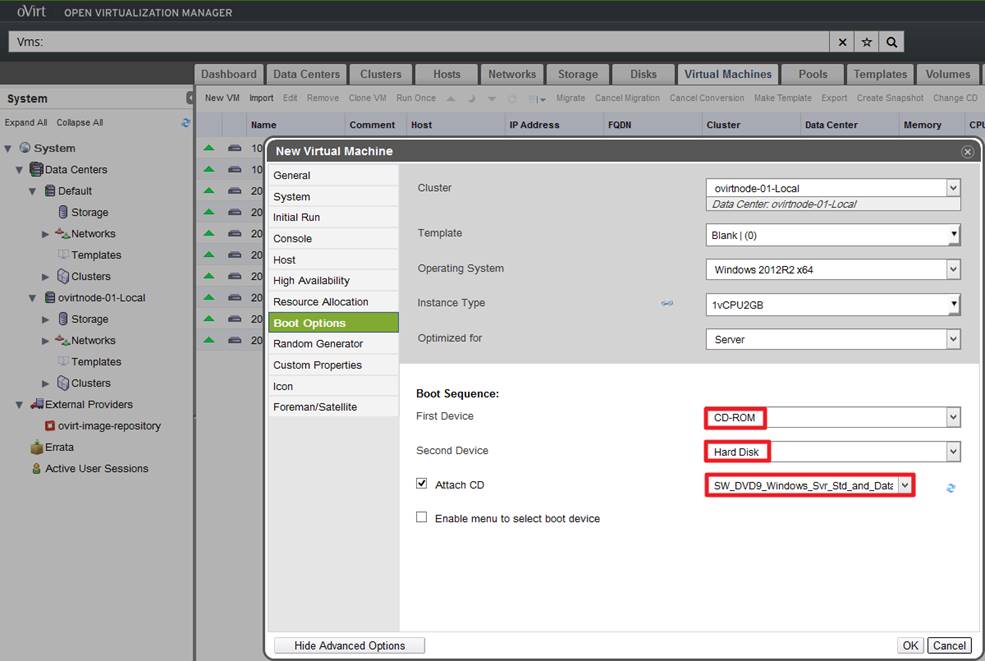
Task: Click the OK button
Action: 910,645
